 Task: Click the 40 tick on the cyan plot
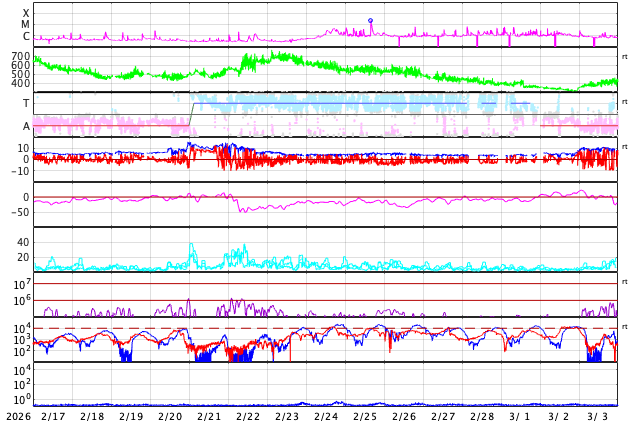[23, 243]
